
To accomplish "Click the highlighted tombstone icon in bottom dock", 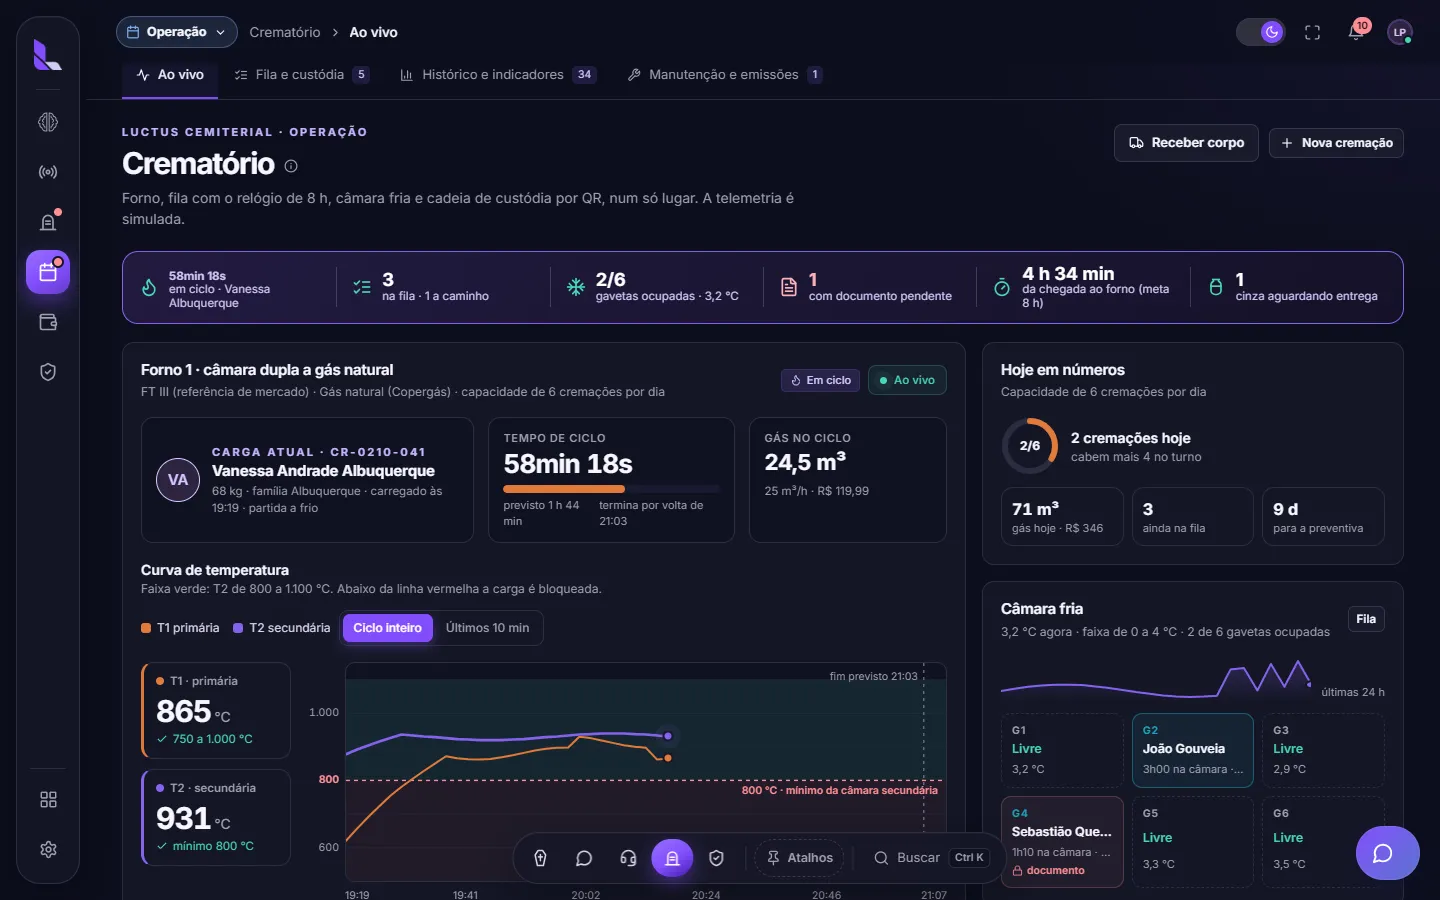I will 672,858.
